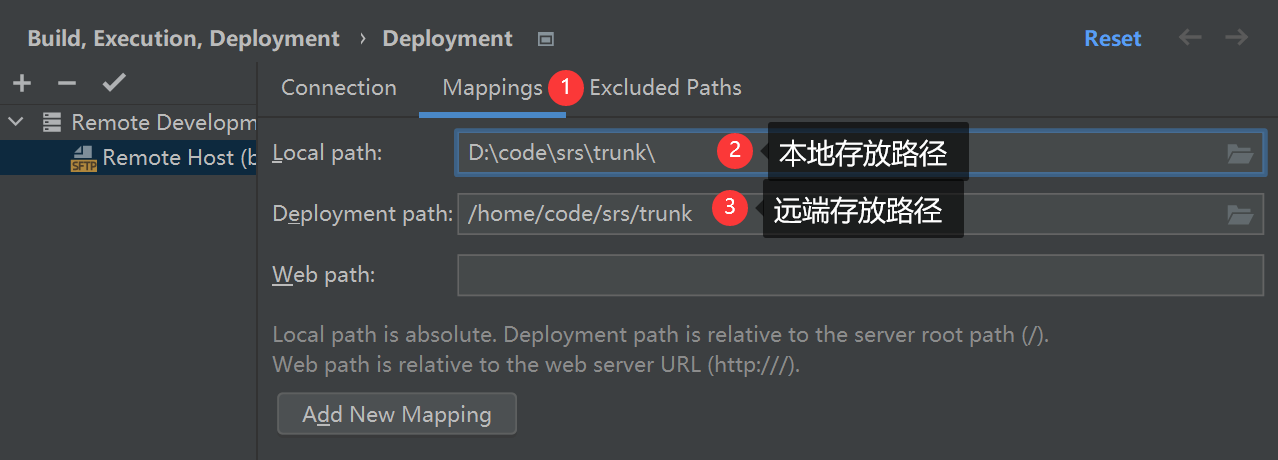Switch to the Connection tab
1278x460 pixels.
coord(339,88)
